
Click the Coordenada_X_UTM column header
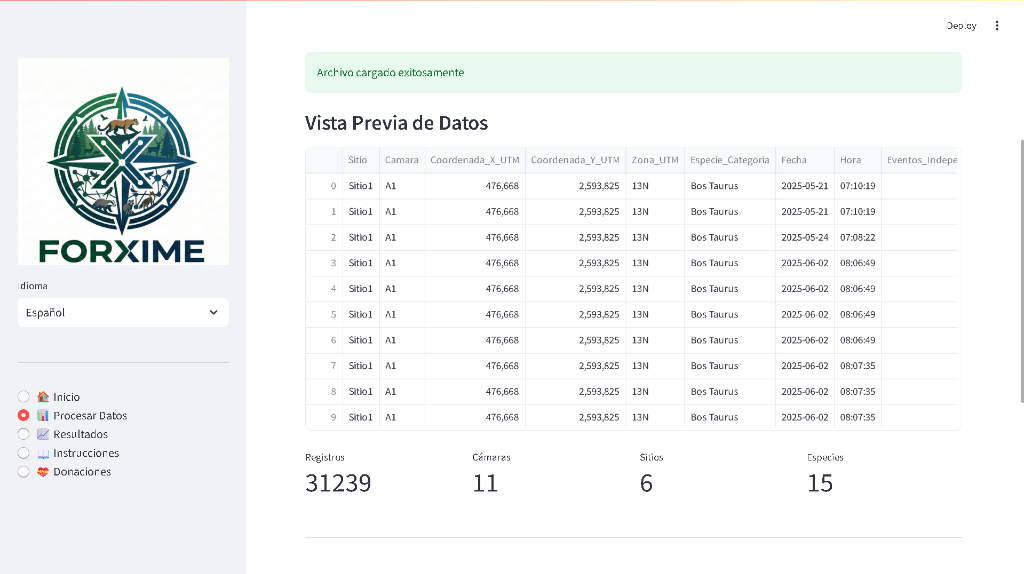click(475, 160)
